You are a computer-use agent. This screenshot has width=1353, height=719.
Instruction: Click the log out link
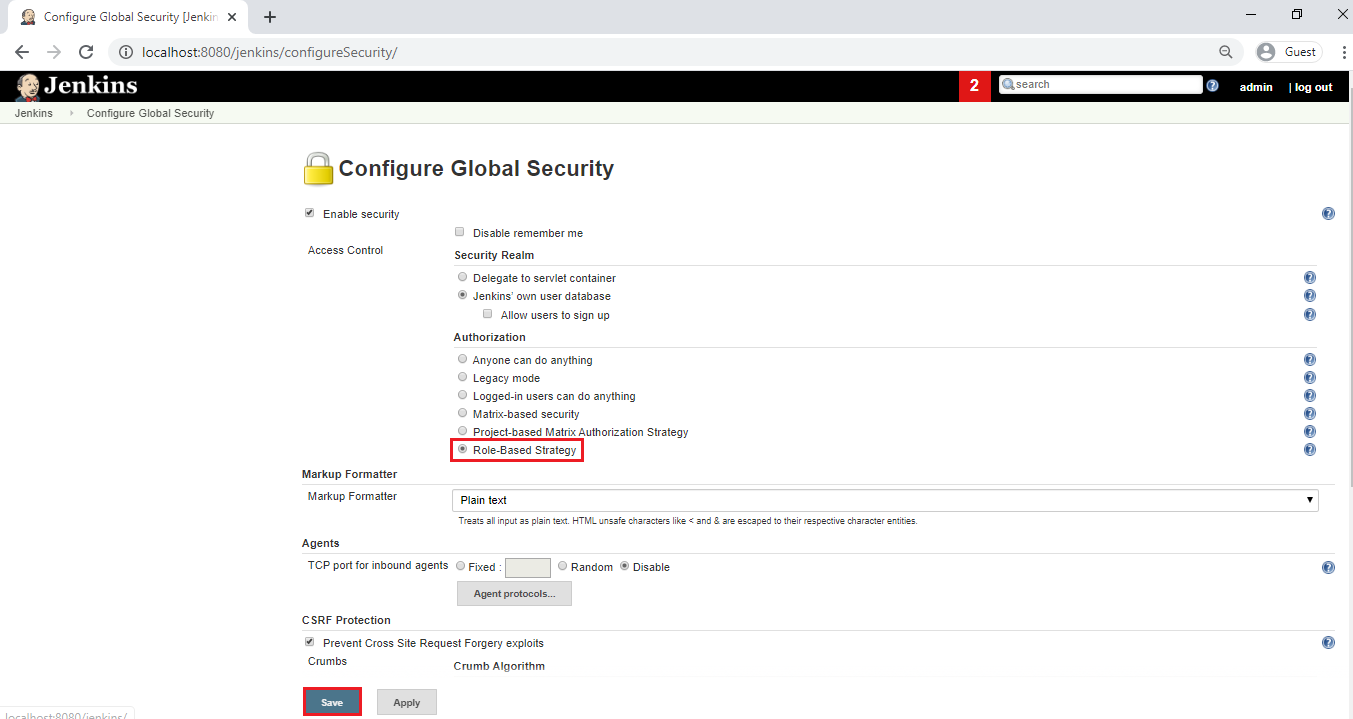coord(1313,87)
